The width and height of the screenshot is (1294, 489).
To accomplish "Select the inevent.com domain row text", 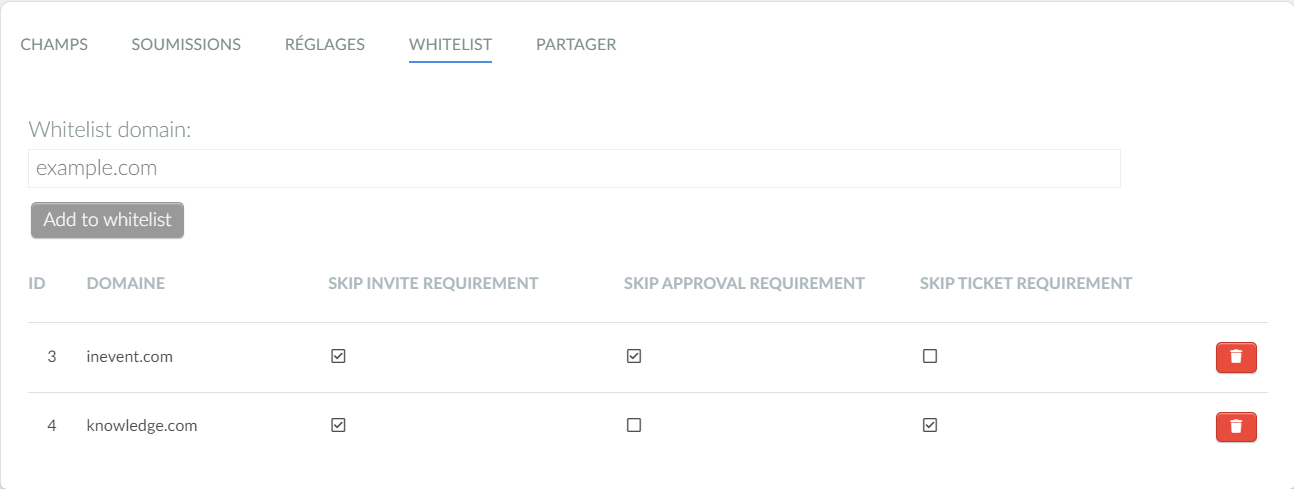I will (130, 356).
